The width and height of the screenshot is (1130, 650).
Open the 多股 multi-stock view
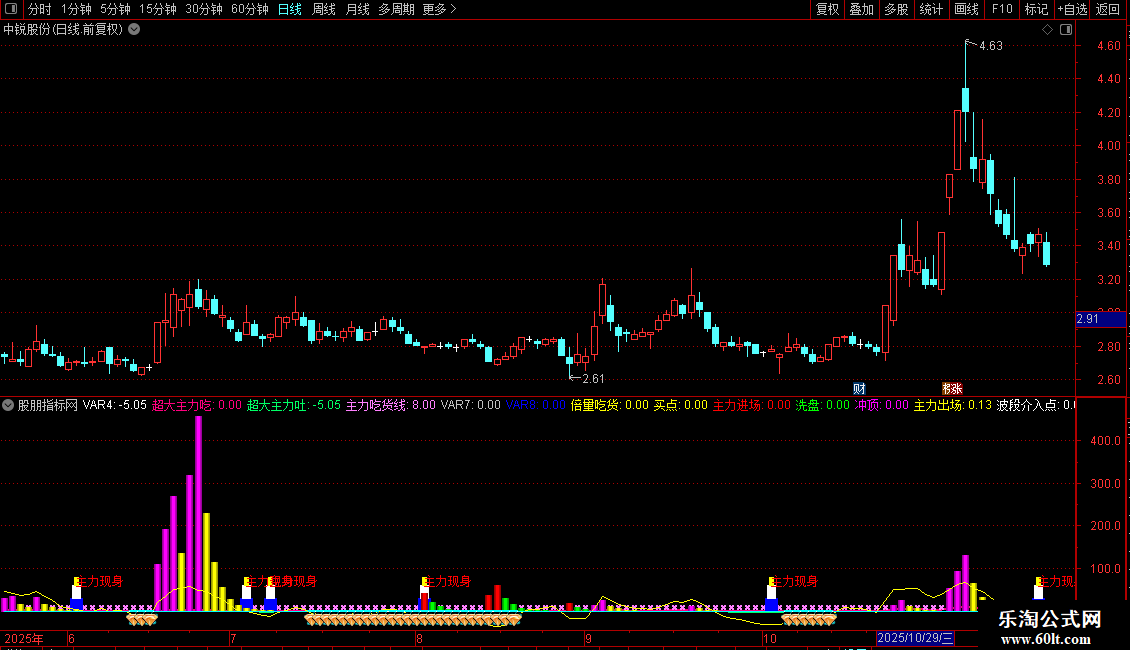point(896,9)
